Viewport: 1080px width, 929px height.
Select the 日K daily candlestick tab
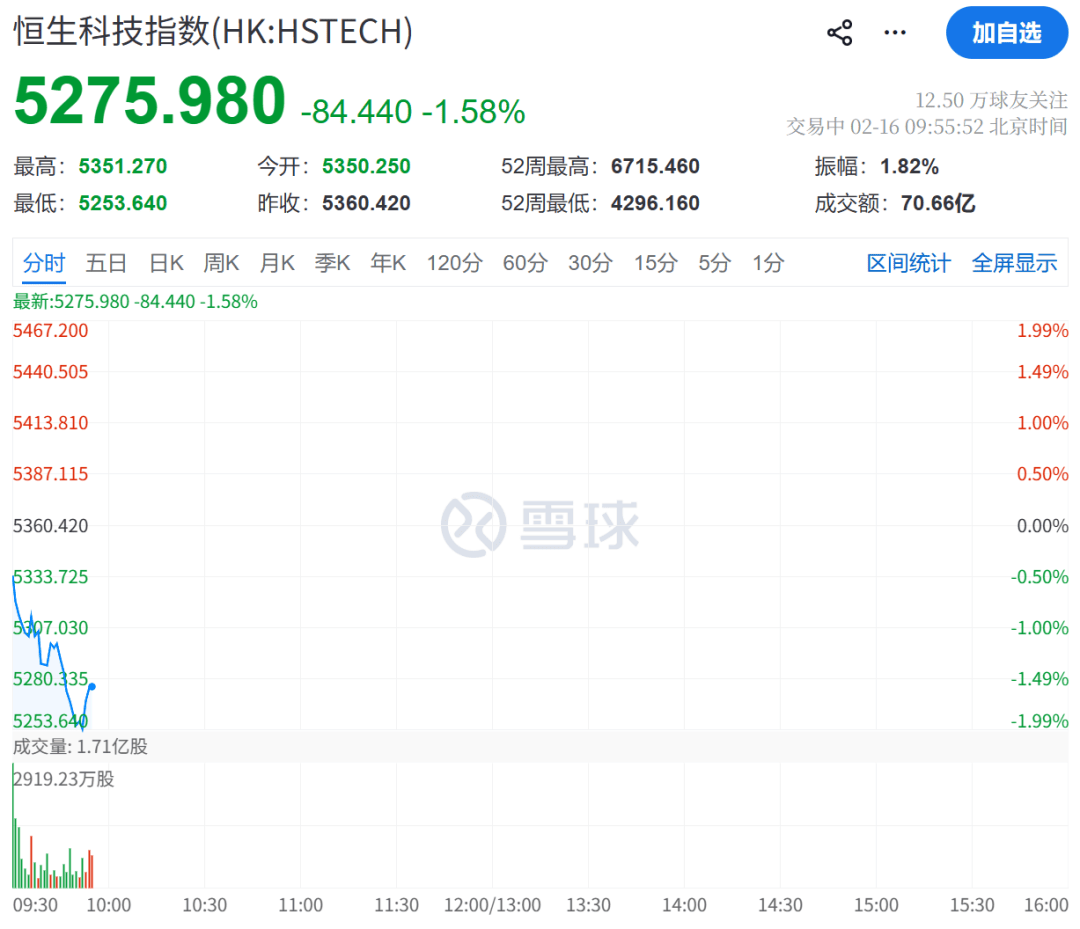pos(165,263)
